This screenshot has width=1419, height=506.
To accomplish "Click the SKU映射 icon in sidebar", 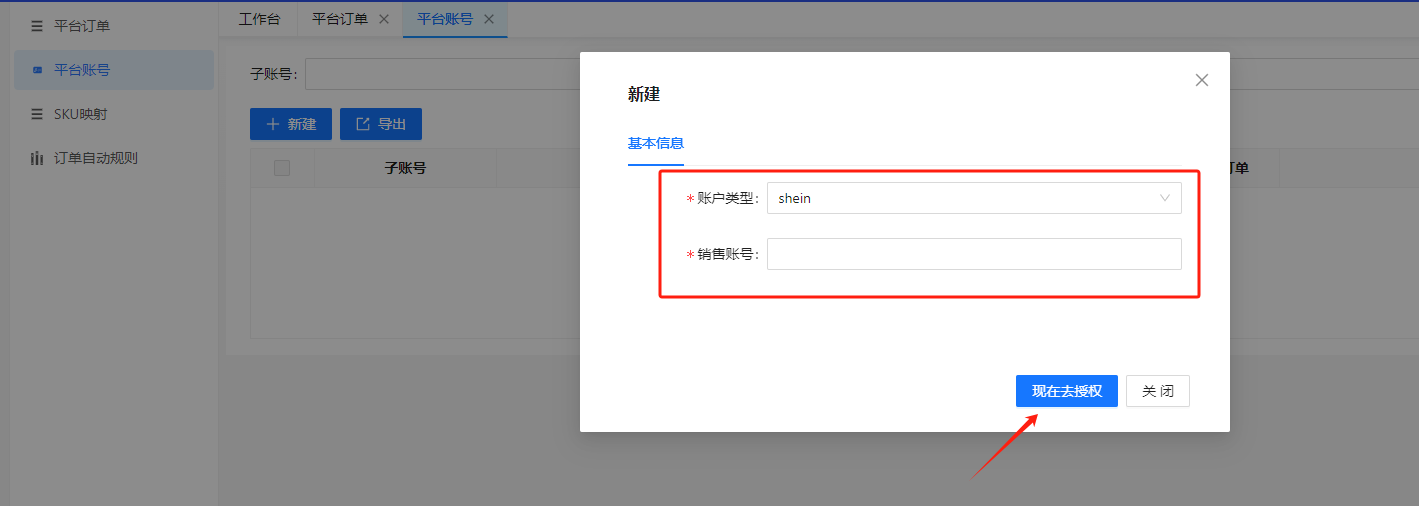I will (x=37, y=114).
